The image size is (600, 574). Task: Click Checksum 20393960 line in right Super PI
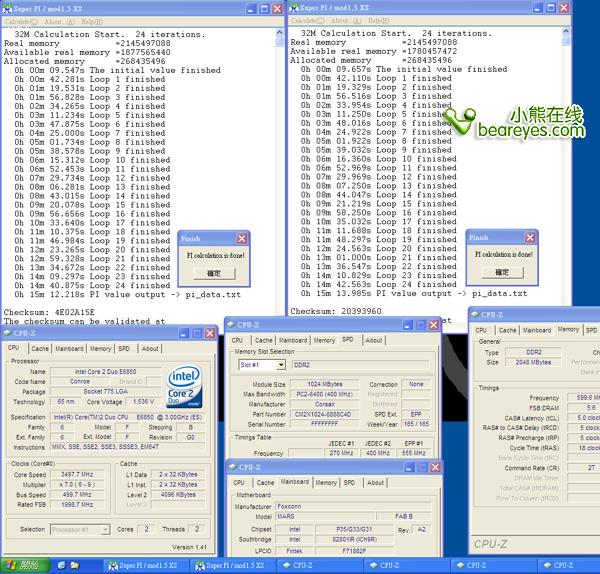click(336, 311)
